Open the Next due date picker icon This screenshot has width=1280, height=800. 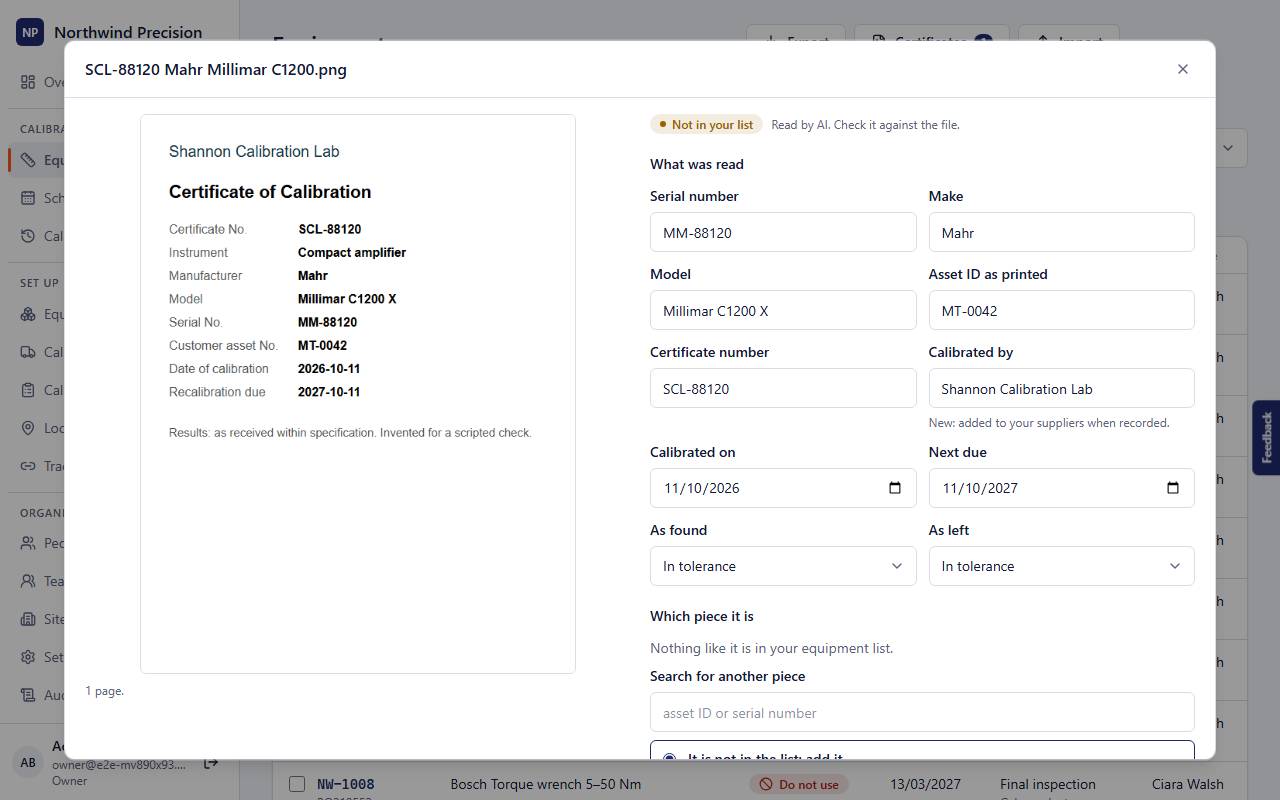click(1173, 488)
